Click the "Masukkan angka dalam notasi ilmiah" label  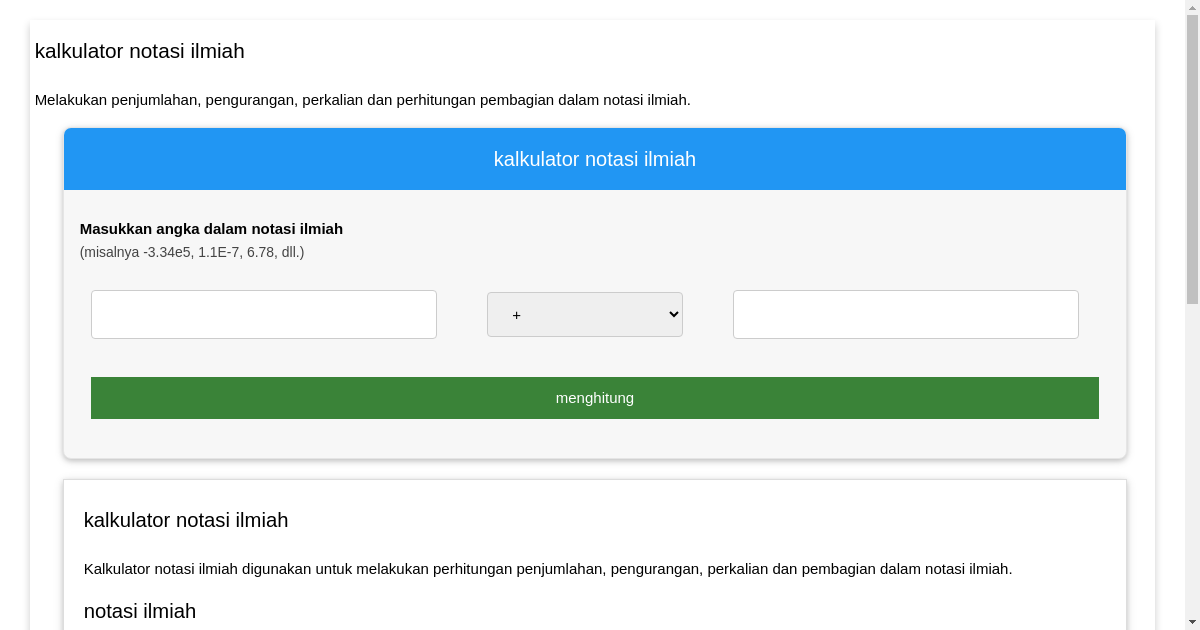[x=212, y=228]
